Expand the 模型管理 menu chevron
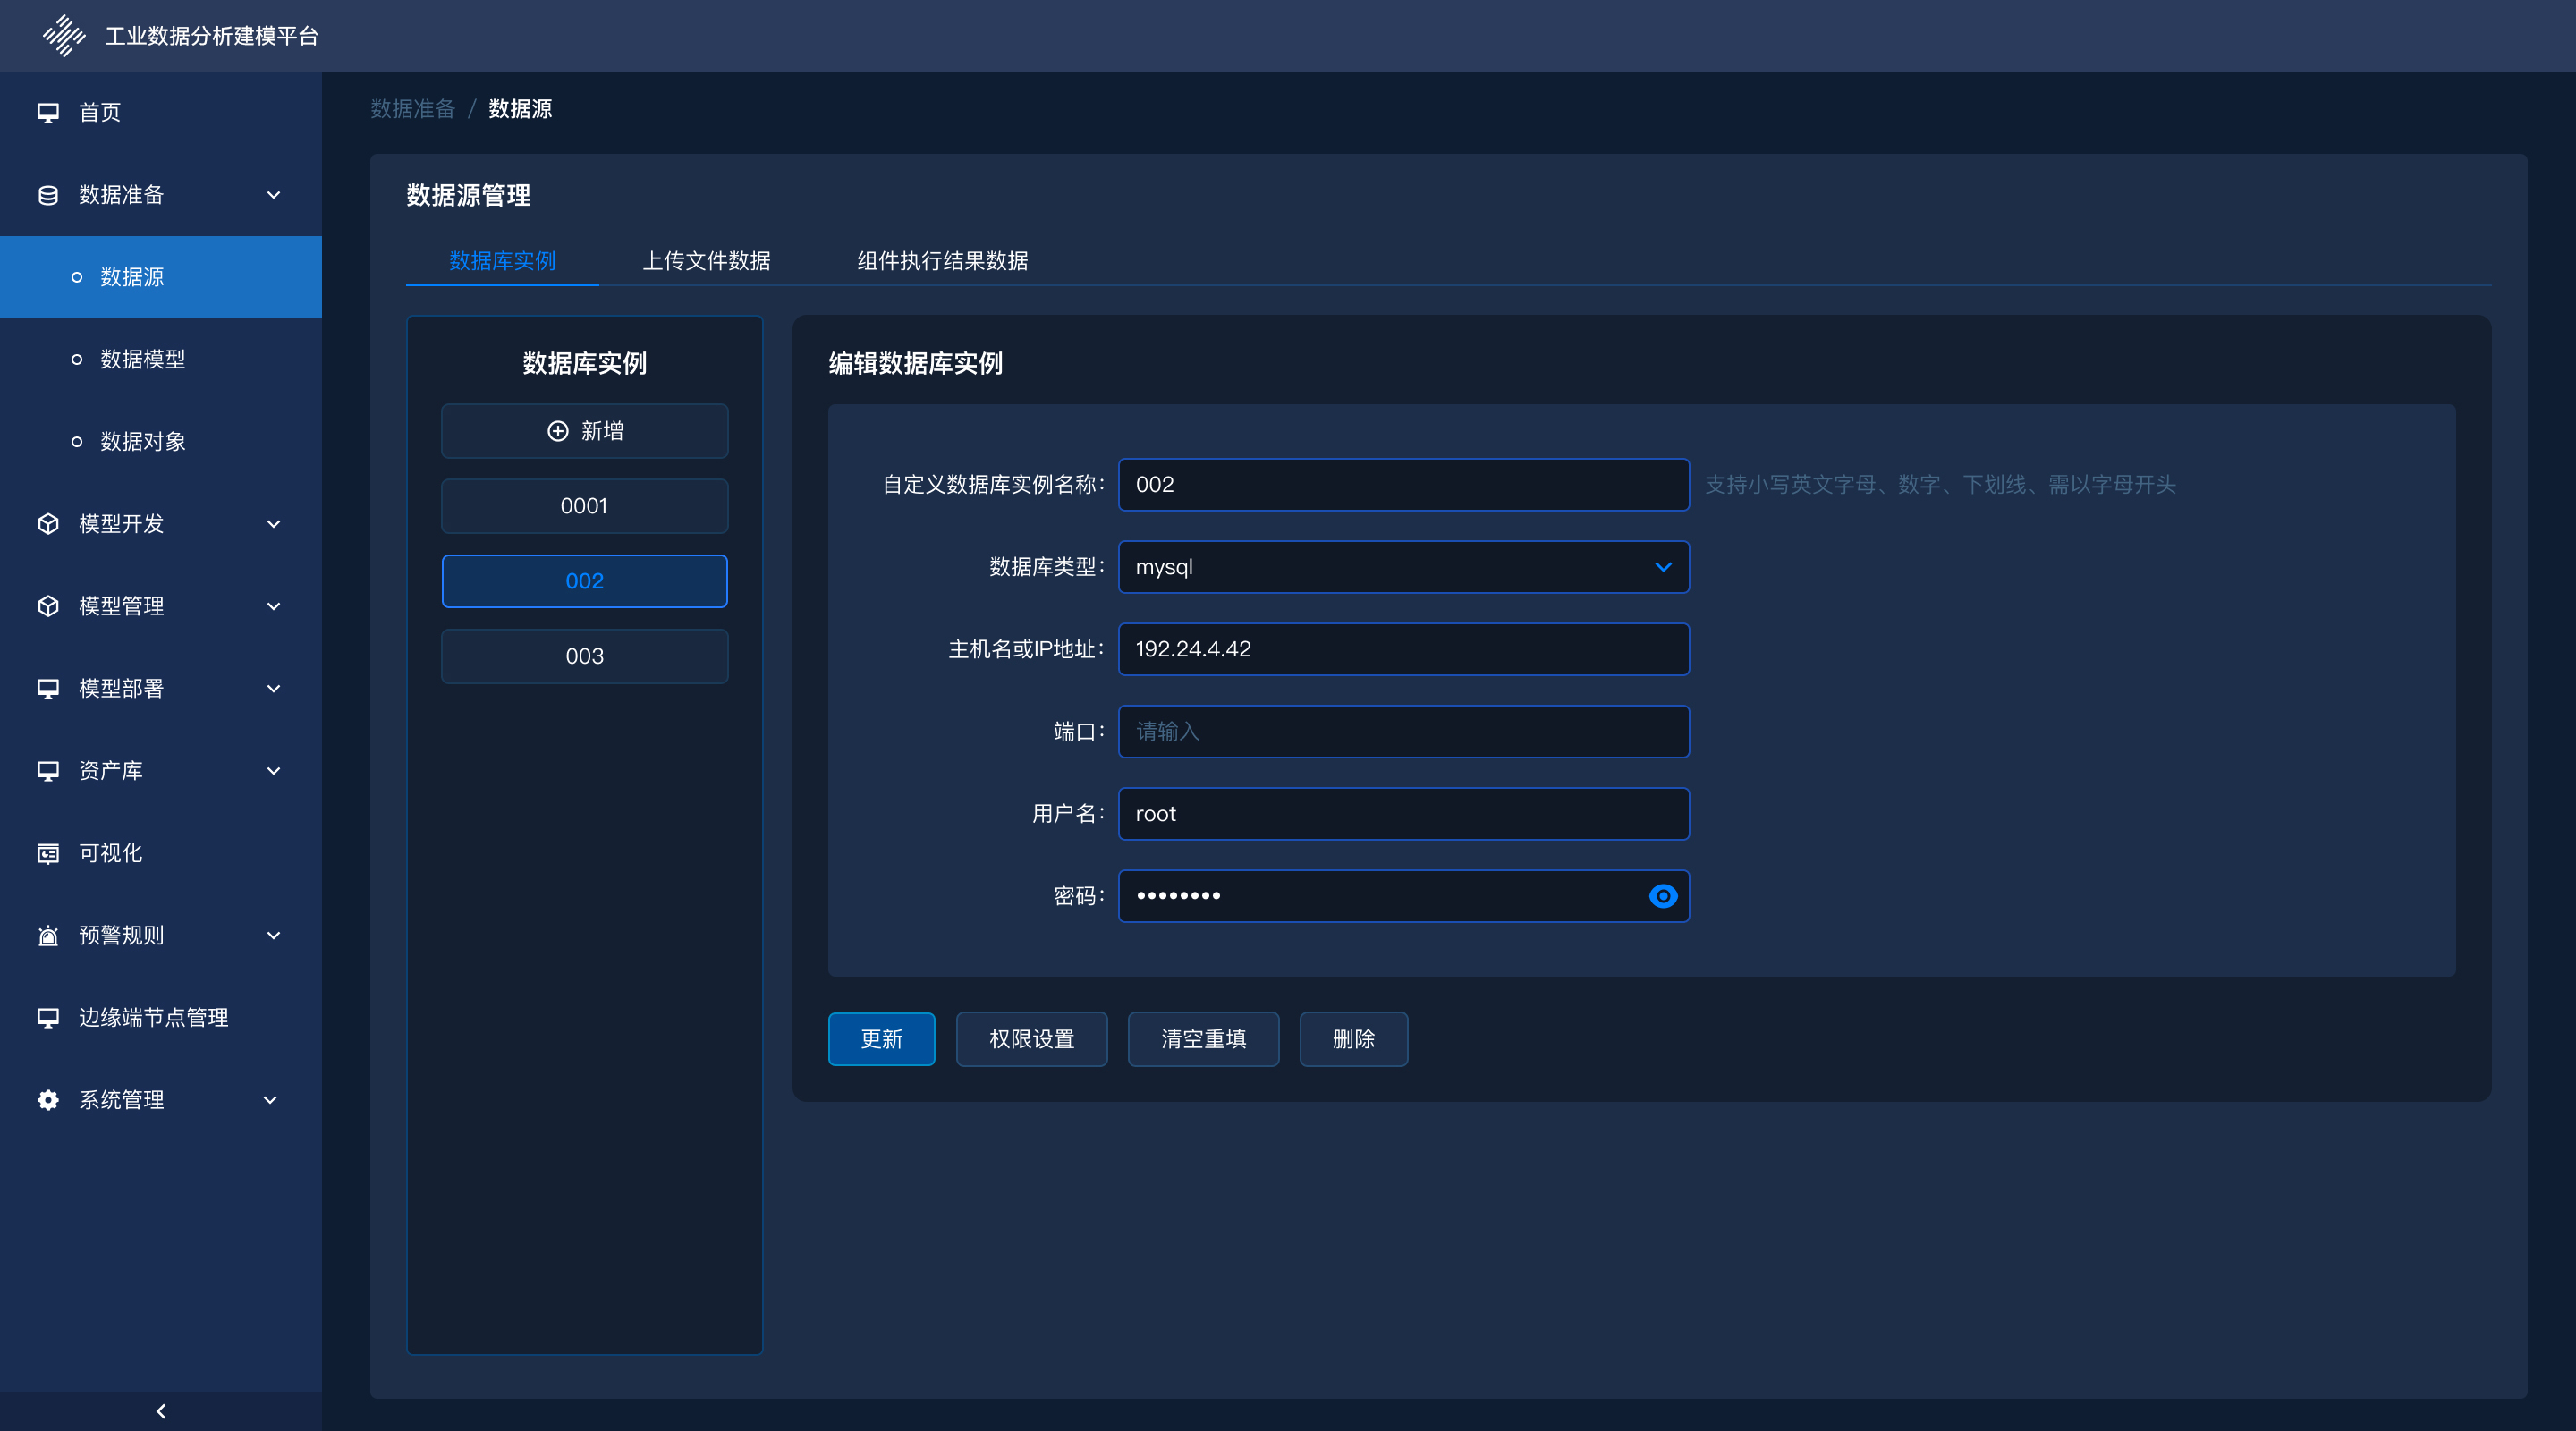Image resolution: width=2576 pixels, height=1431 pixels. 273,606
